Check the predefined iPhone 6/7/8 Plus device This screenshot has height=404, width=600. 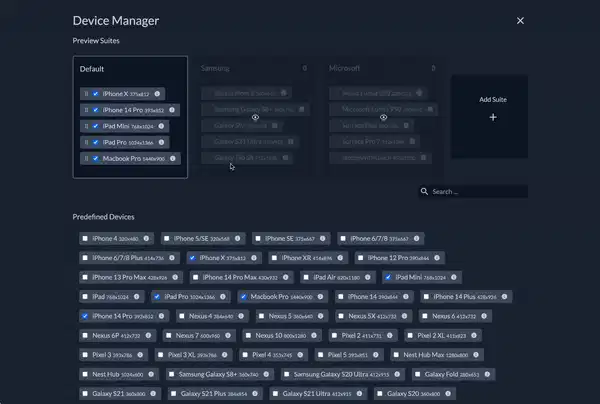coord(85,258)
